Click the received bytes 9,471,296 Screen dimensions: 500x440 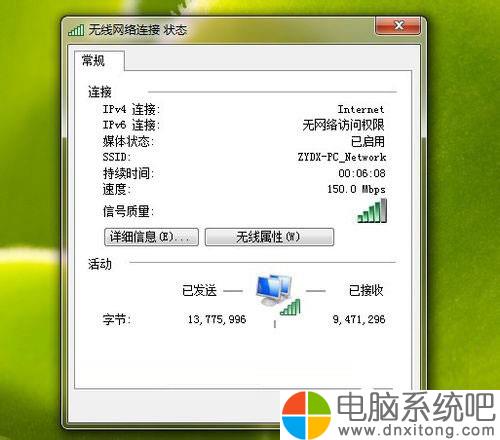coord(359,319)
